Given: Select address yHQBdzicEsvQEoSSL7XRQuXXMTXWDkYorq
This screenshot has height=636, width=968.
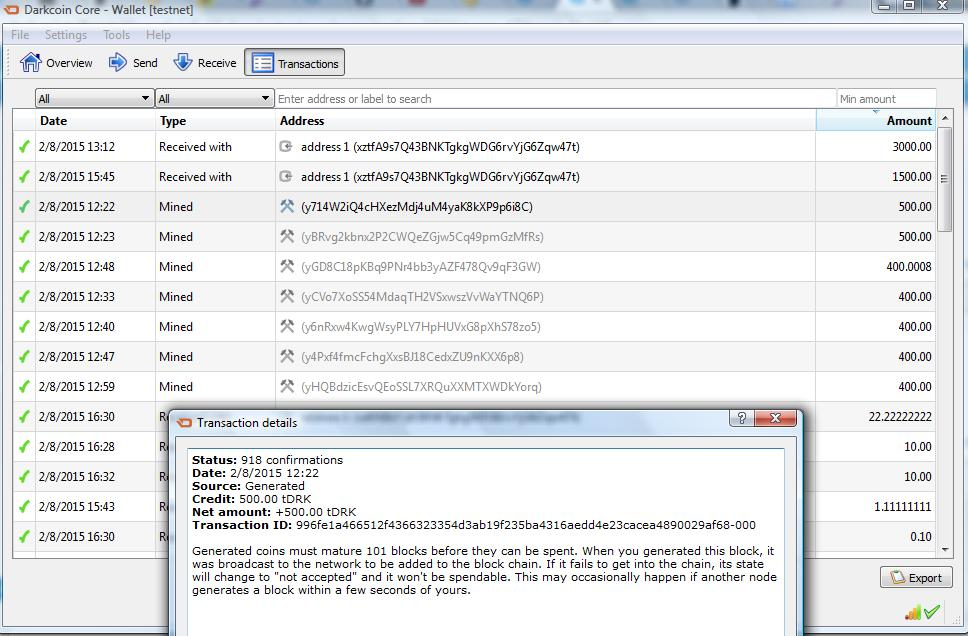Looking at the screenshot, I should pos(421,387).
